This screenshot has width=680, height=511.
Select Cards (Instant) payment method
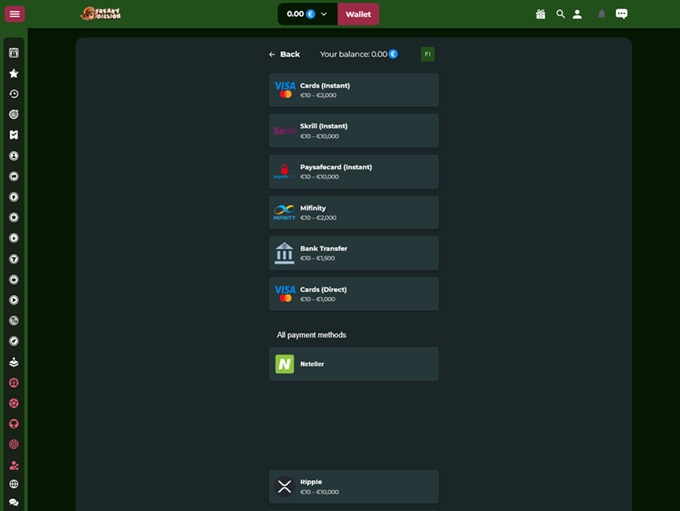(353, 90)
